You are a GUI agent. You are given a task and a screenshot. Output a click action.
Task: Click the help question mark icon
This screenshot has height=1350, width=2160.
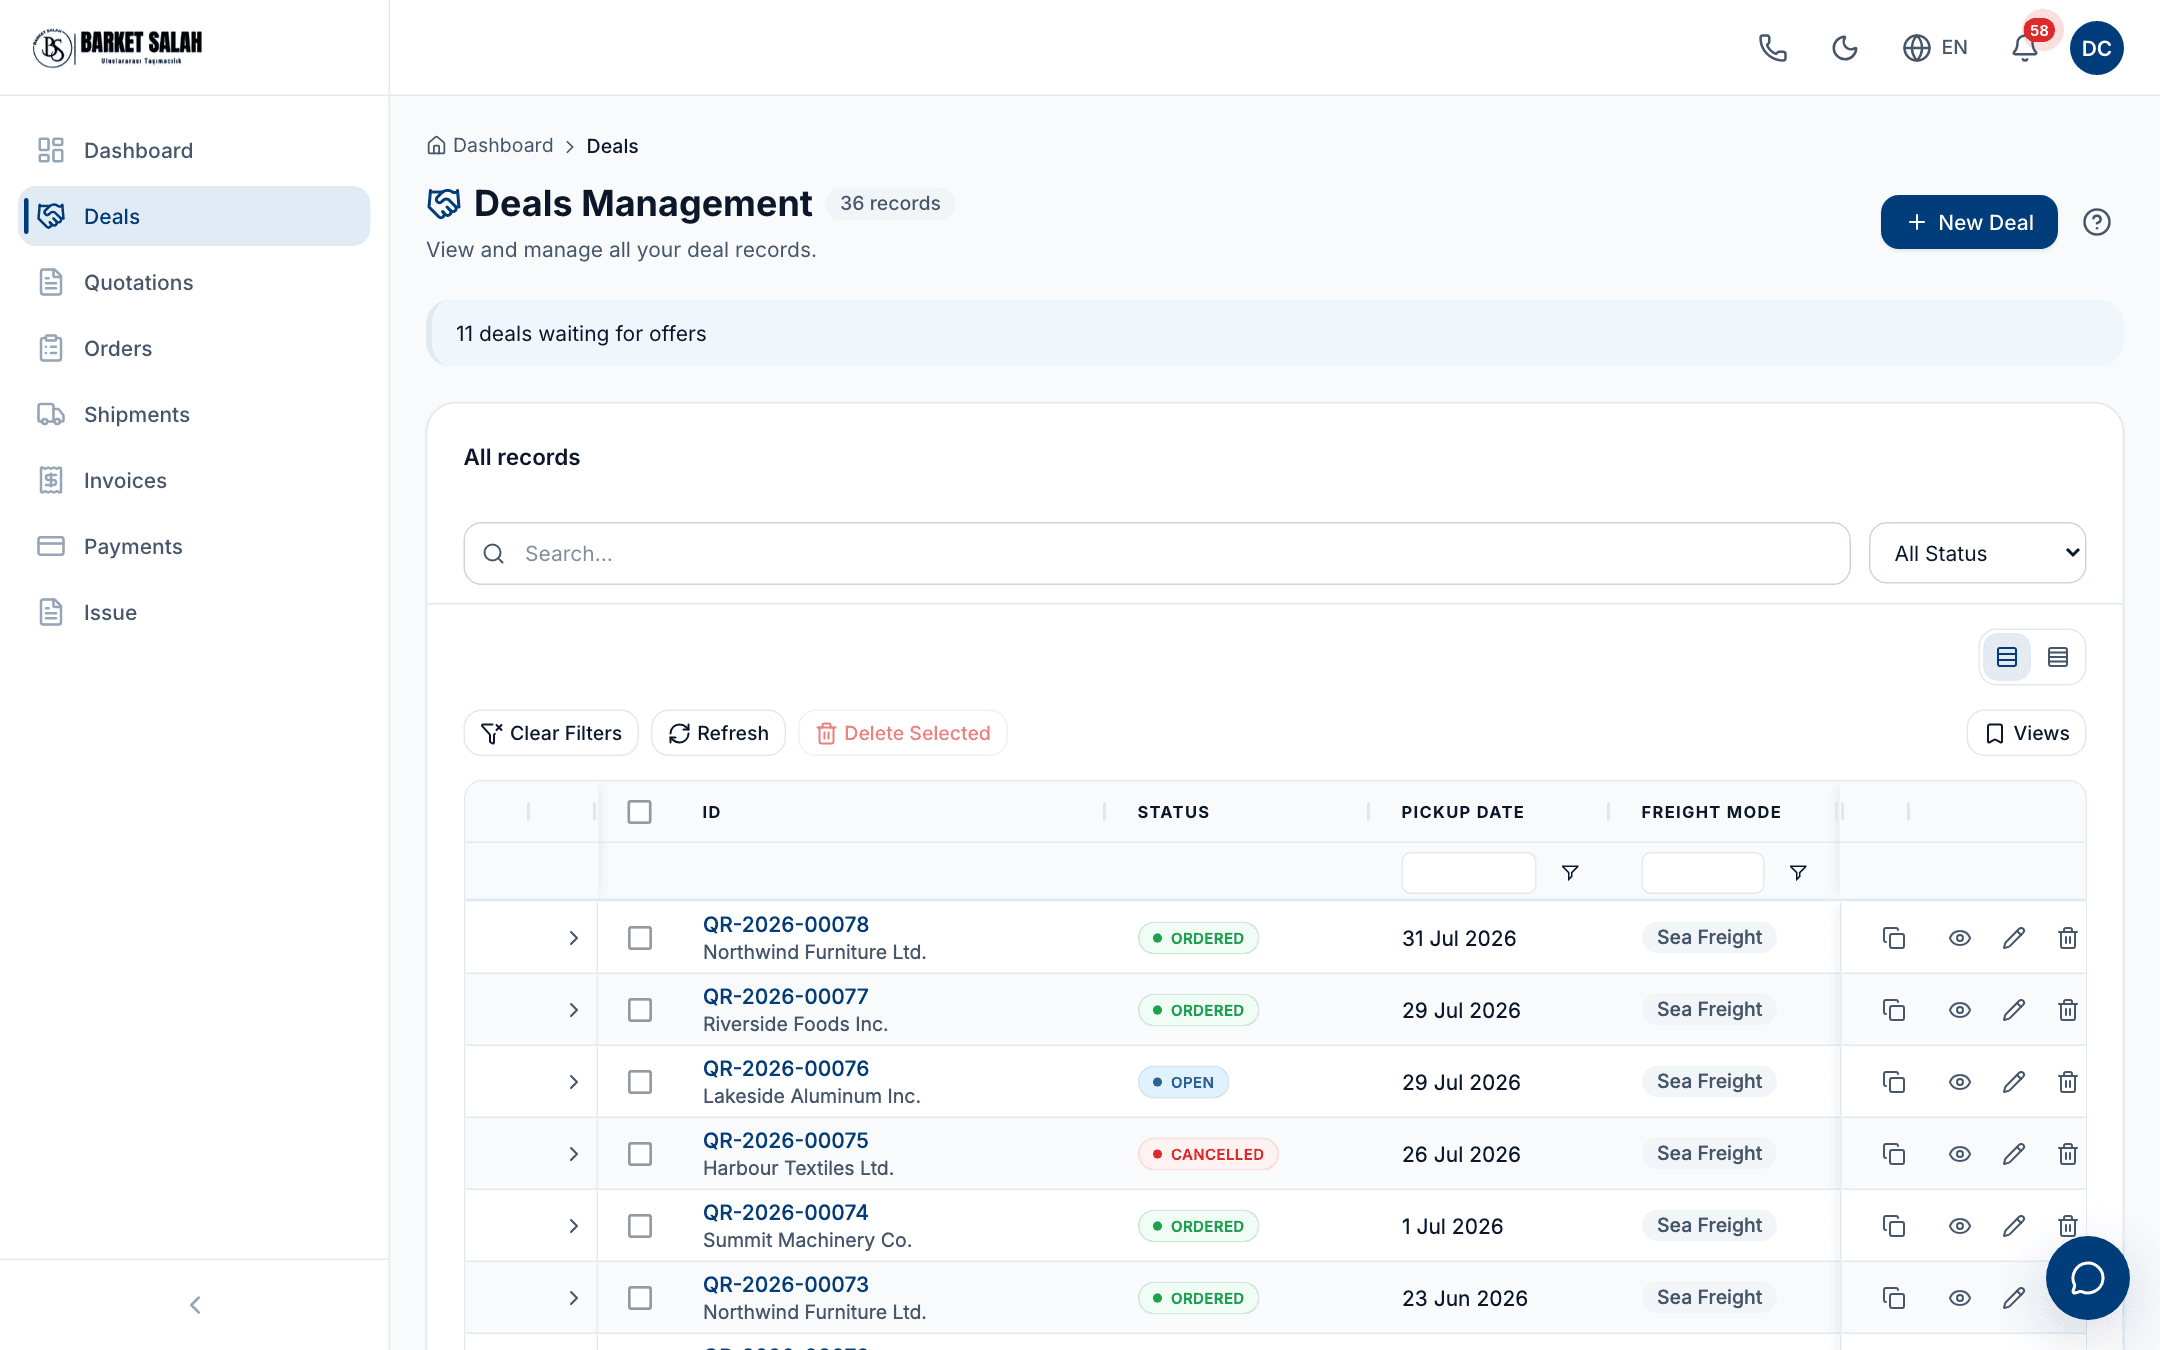tap(2097, 222)
